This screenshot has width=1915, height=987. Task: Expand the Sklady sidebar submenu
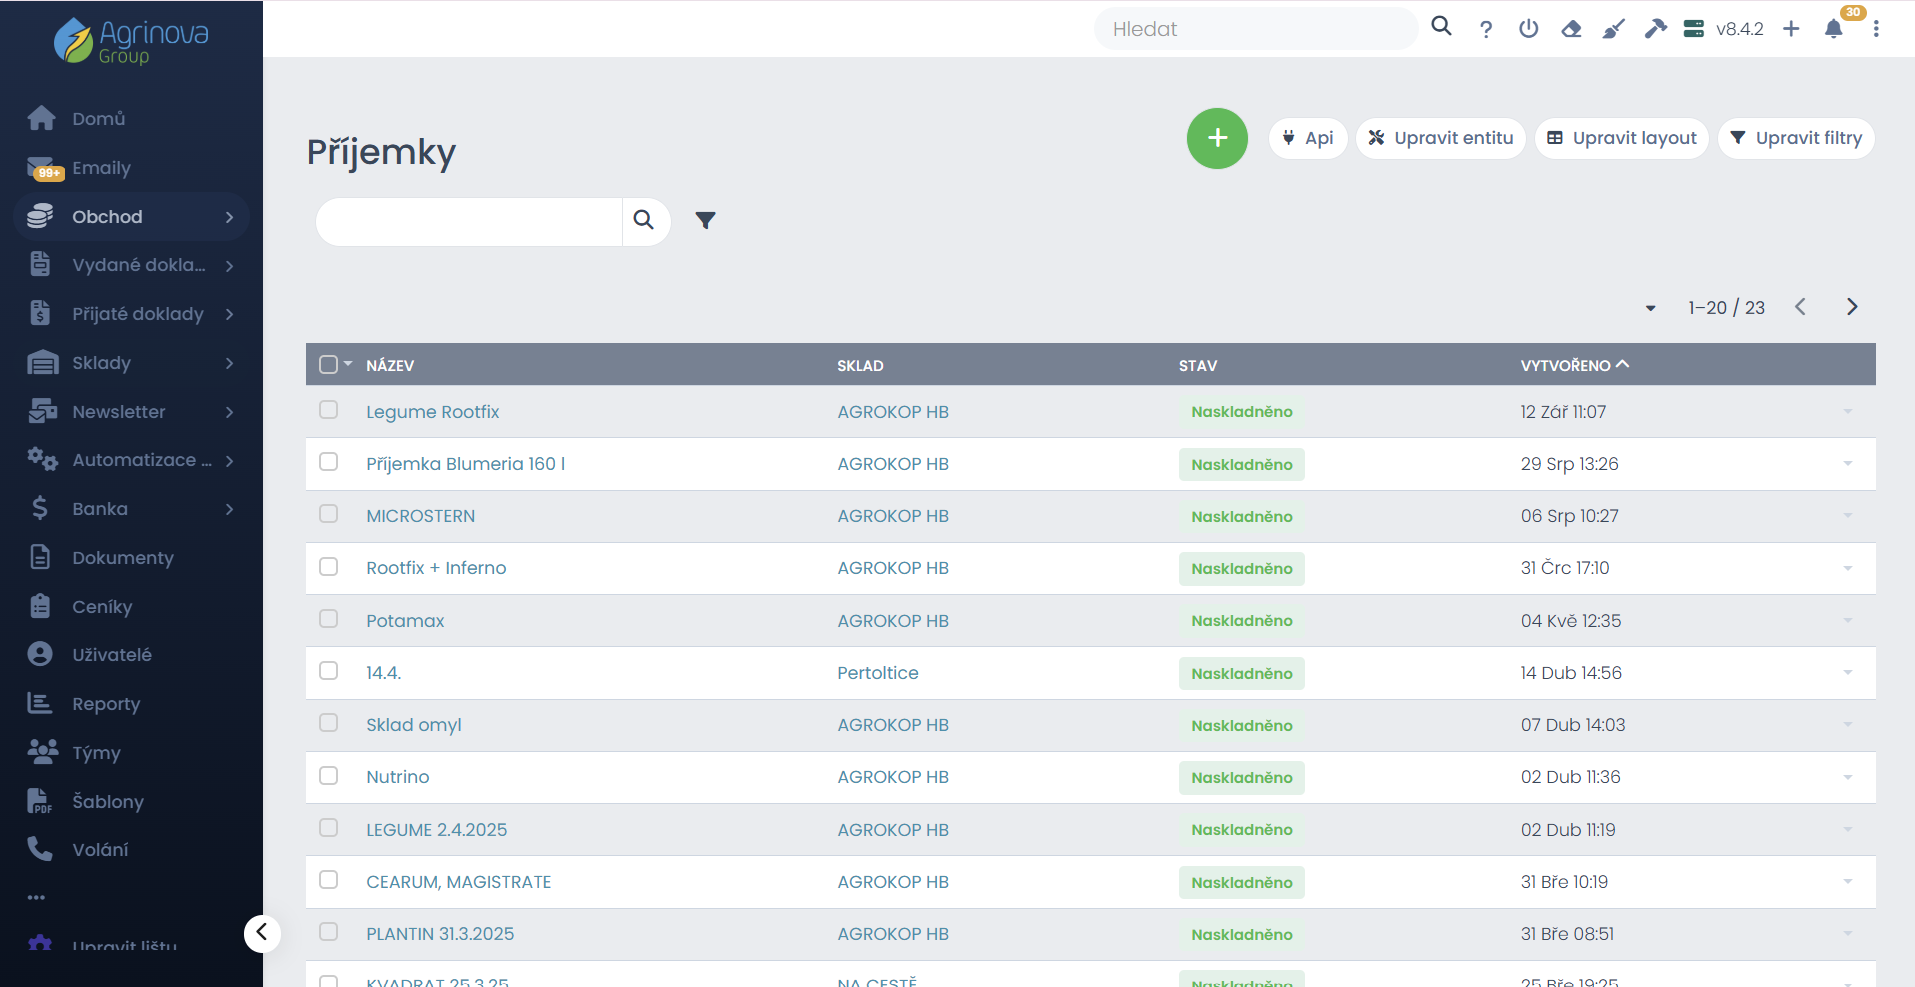[x=229, y=363]
